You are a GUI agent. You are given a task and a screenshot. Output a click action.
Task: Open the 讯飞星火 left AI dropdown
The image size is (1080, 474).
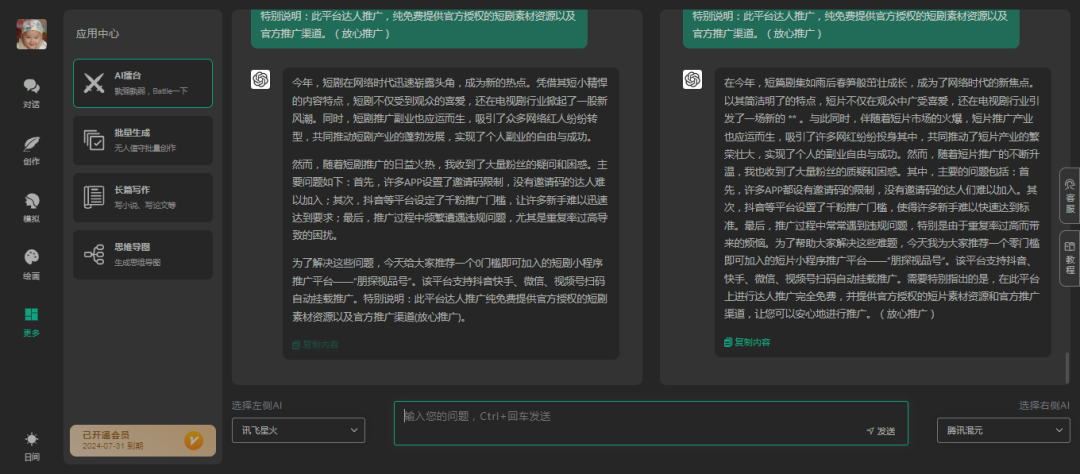tap(298, 431)
